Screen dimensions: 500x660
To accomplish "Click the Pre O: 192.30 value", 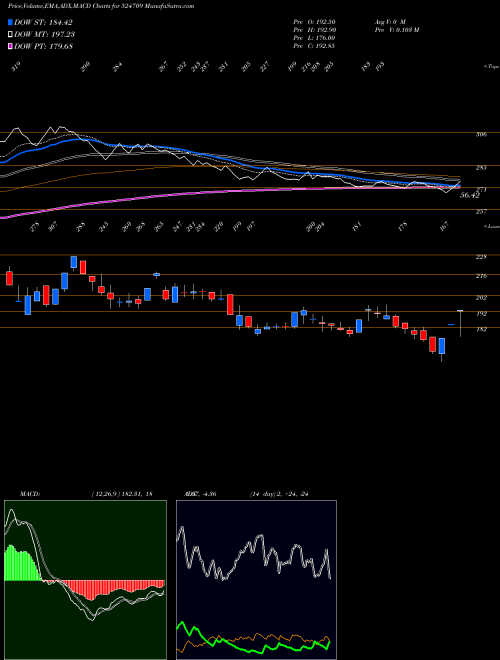I will [x=314, y=22].
